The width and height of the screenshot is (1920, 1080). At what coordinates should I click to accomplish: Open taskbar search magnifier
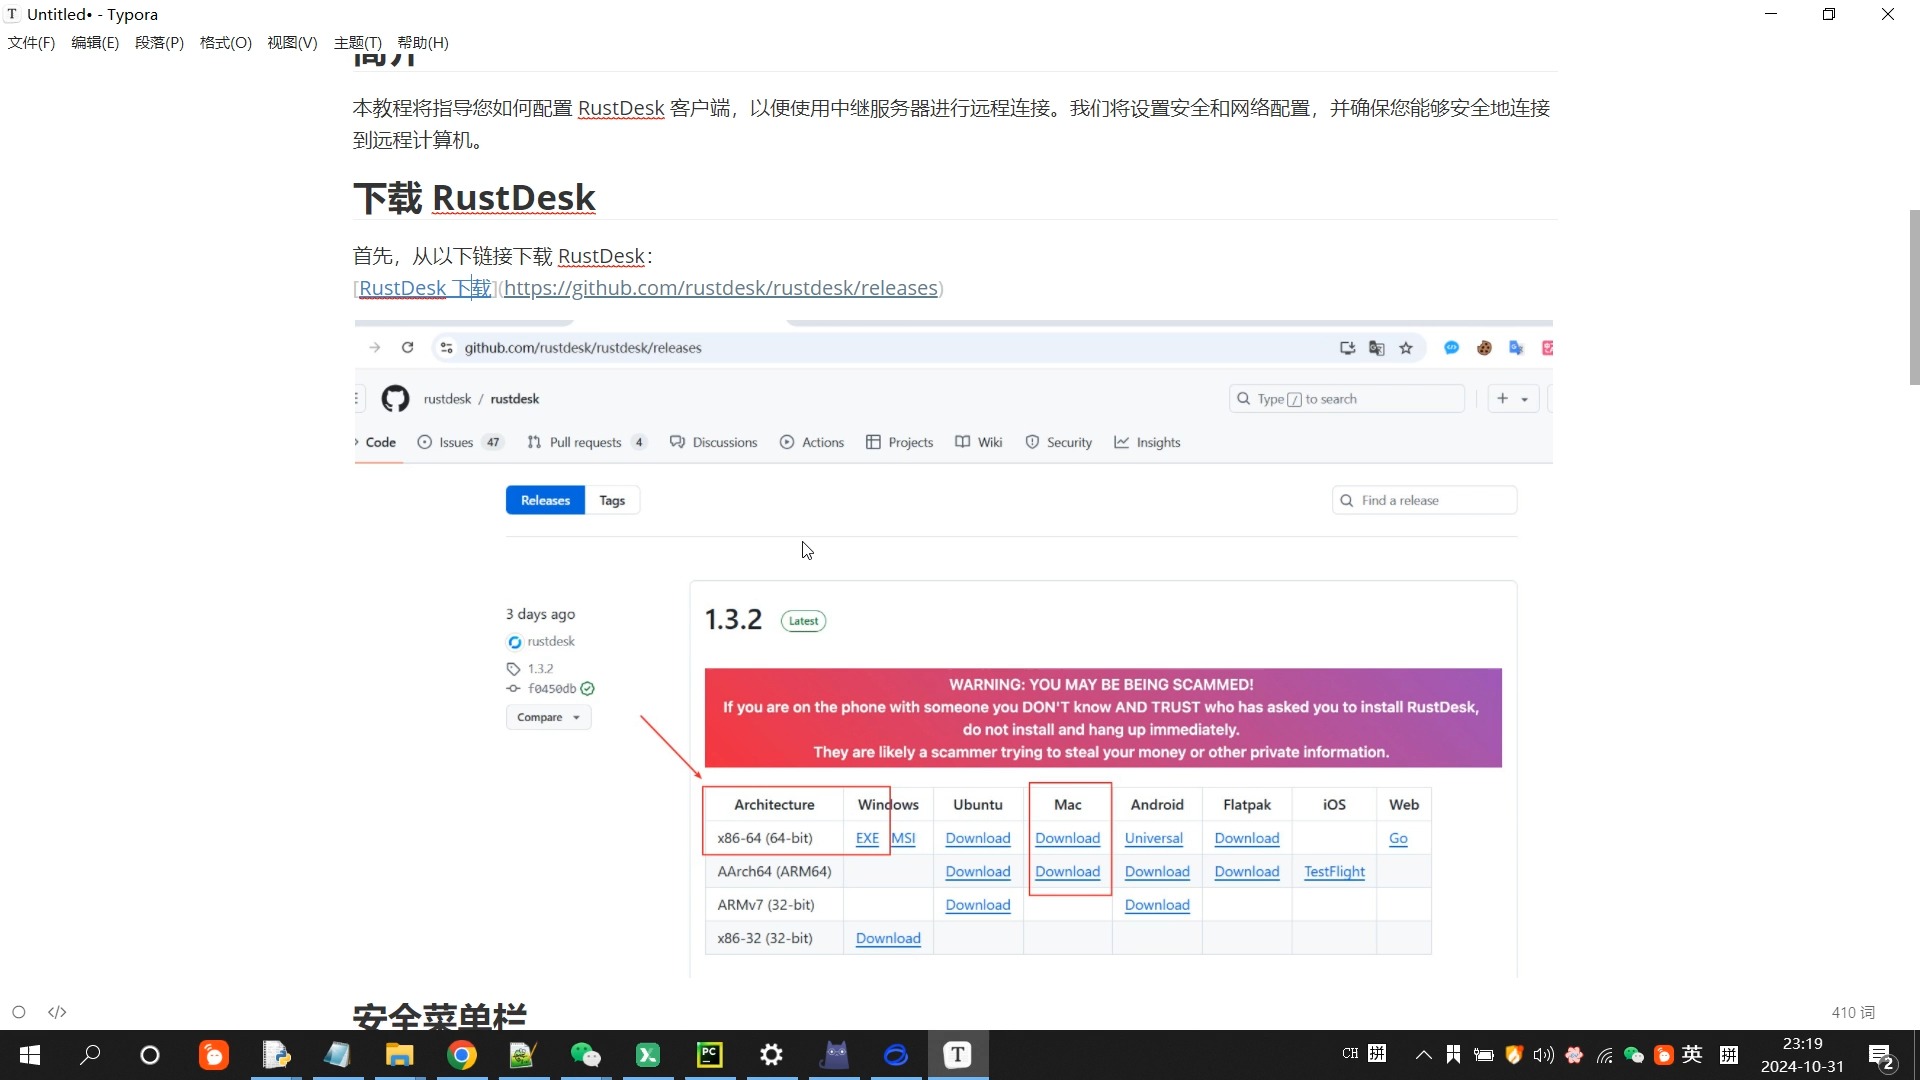point(90,1055)
